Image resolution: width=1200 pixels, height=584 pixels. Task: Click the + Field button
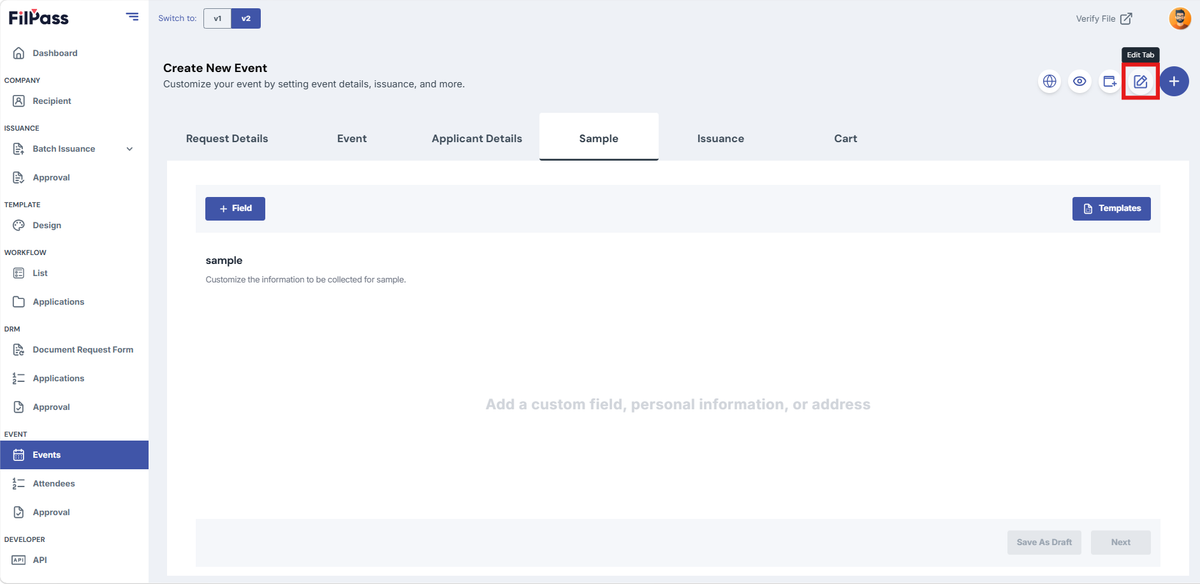(235, 208)
